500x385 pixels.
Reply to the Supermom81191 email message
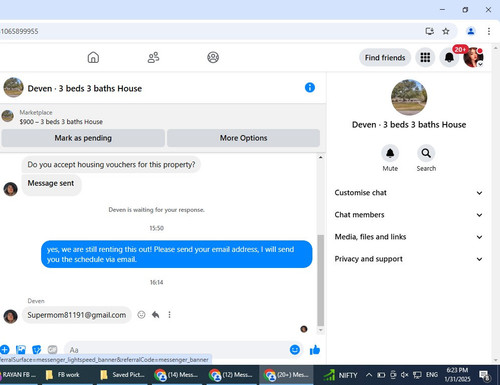[156, 315]
